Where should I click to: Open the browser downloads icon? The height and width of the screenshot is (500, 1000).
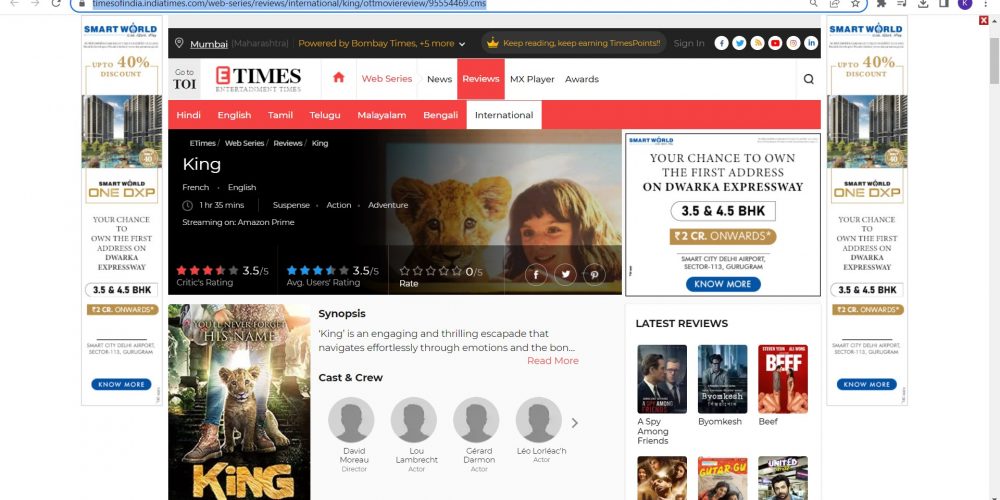pos(923,3)
